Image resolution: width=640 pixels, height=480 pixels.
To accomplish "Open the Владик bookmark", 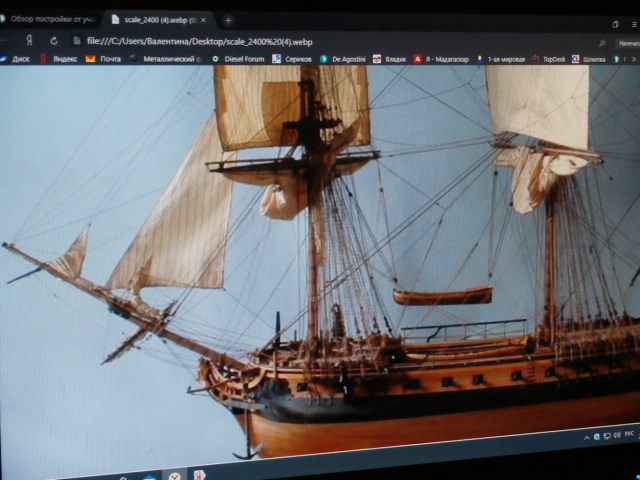I will tap(391, 59).
